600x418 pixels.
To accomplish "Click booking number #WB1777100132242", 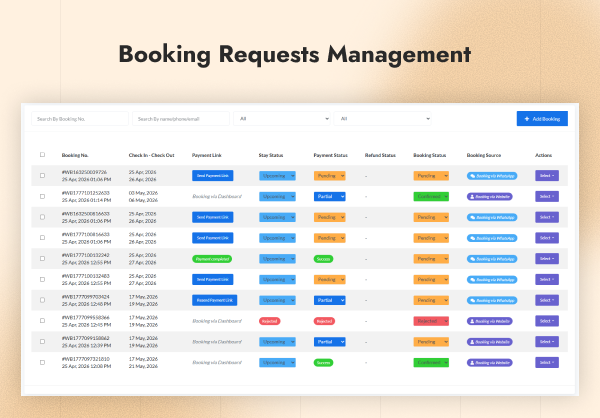I will pyautogui.click(x=86, y=255).
